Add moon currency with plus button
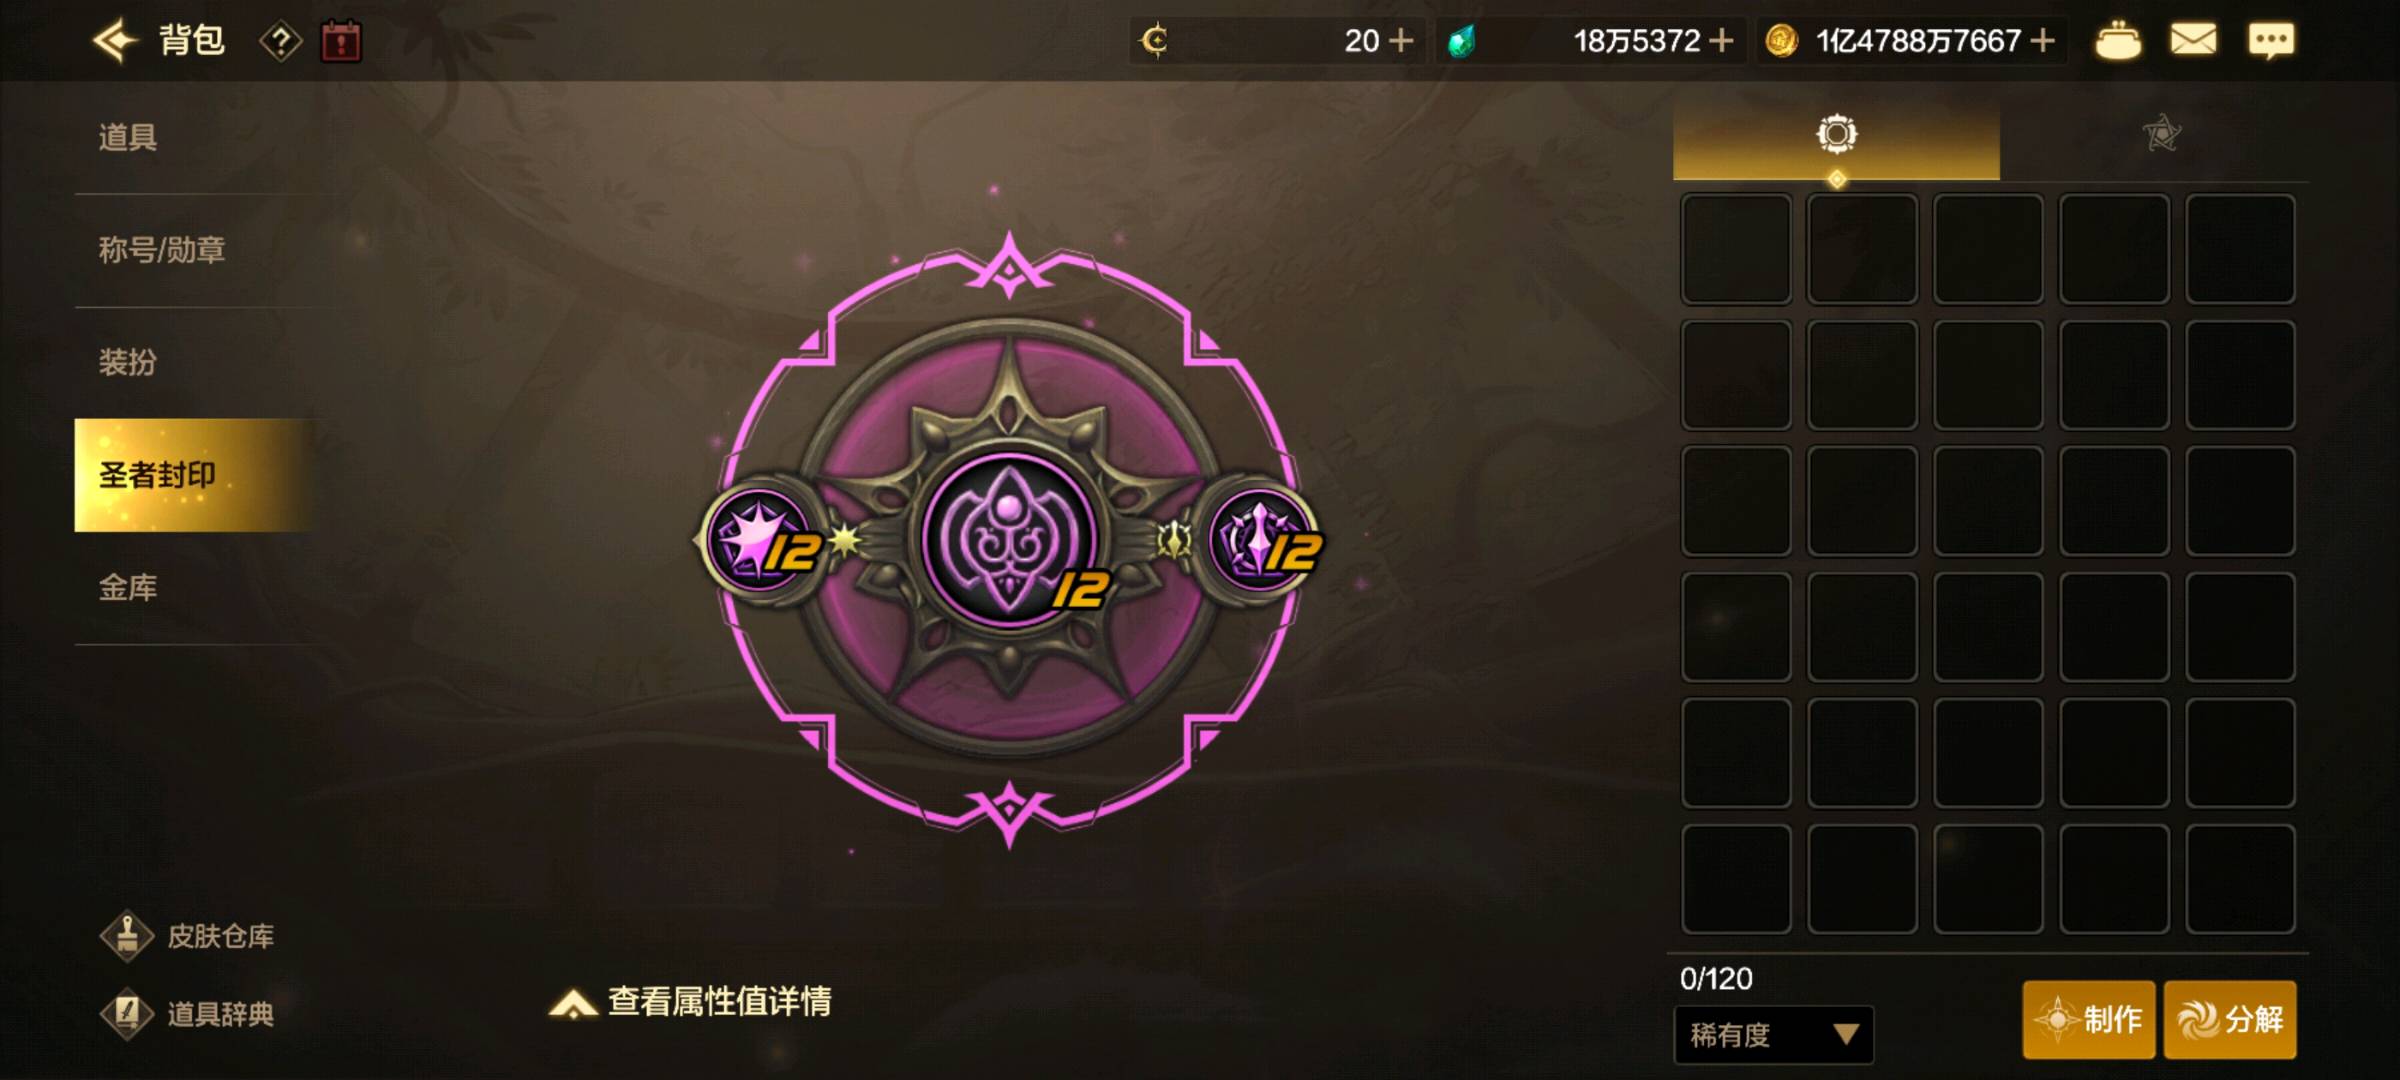This screenshot has width=2400, height=1080. pyautogui.click(x=1402, y=41)
